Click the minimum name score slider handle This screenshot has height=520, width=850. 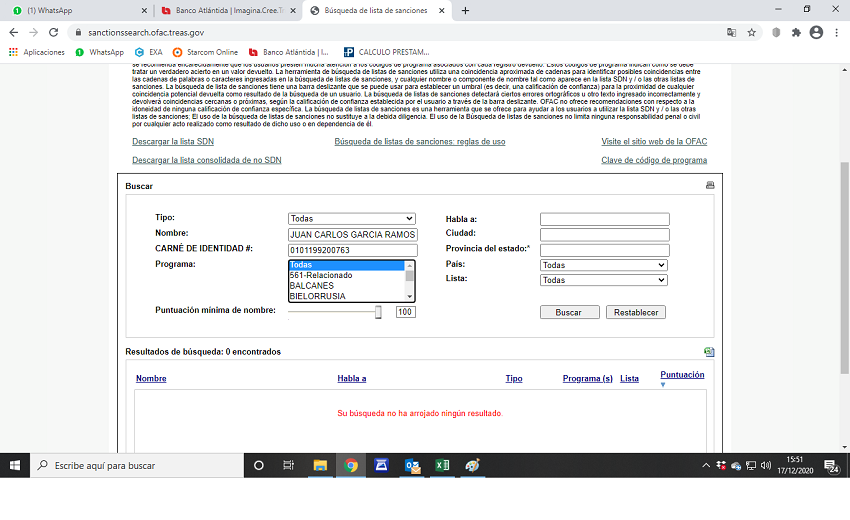coord(378,312)
